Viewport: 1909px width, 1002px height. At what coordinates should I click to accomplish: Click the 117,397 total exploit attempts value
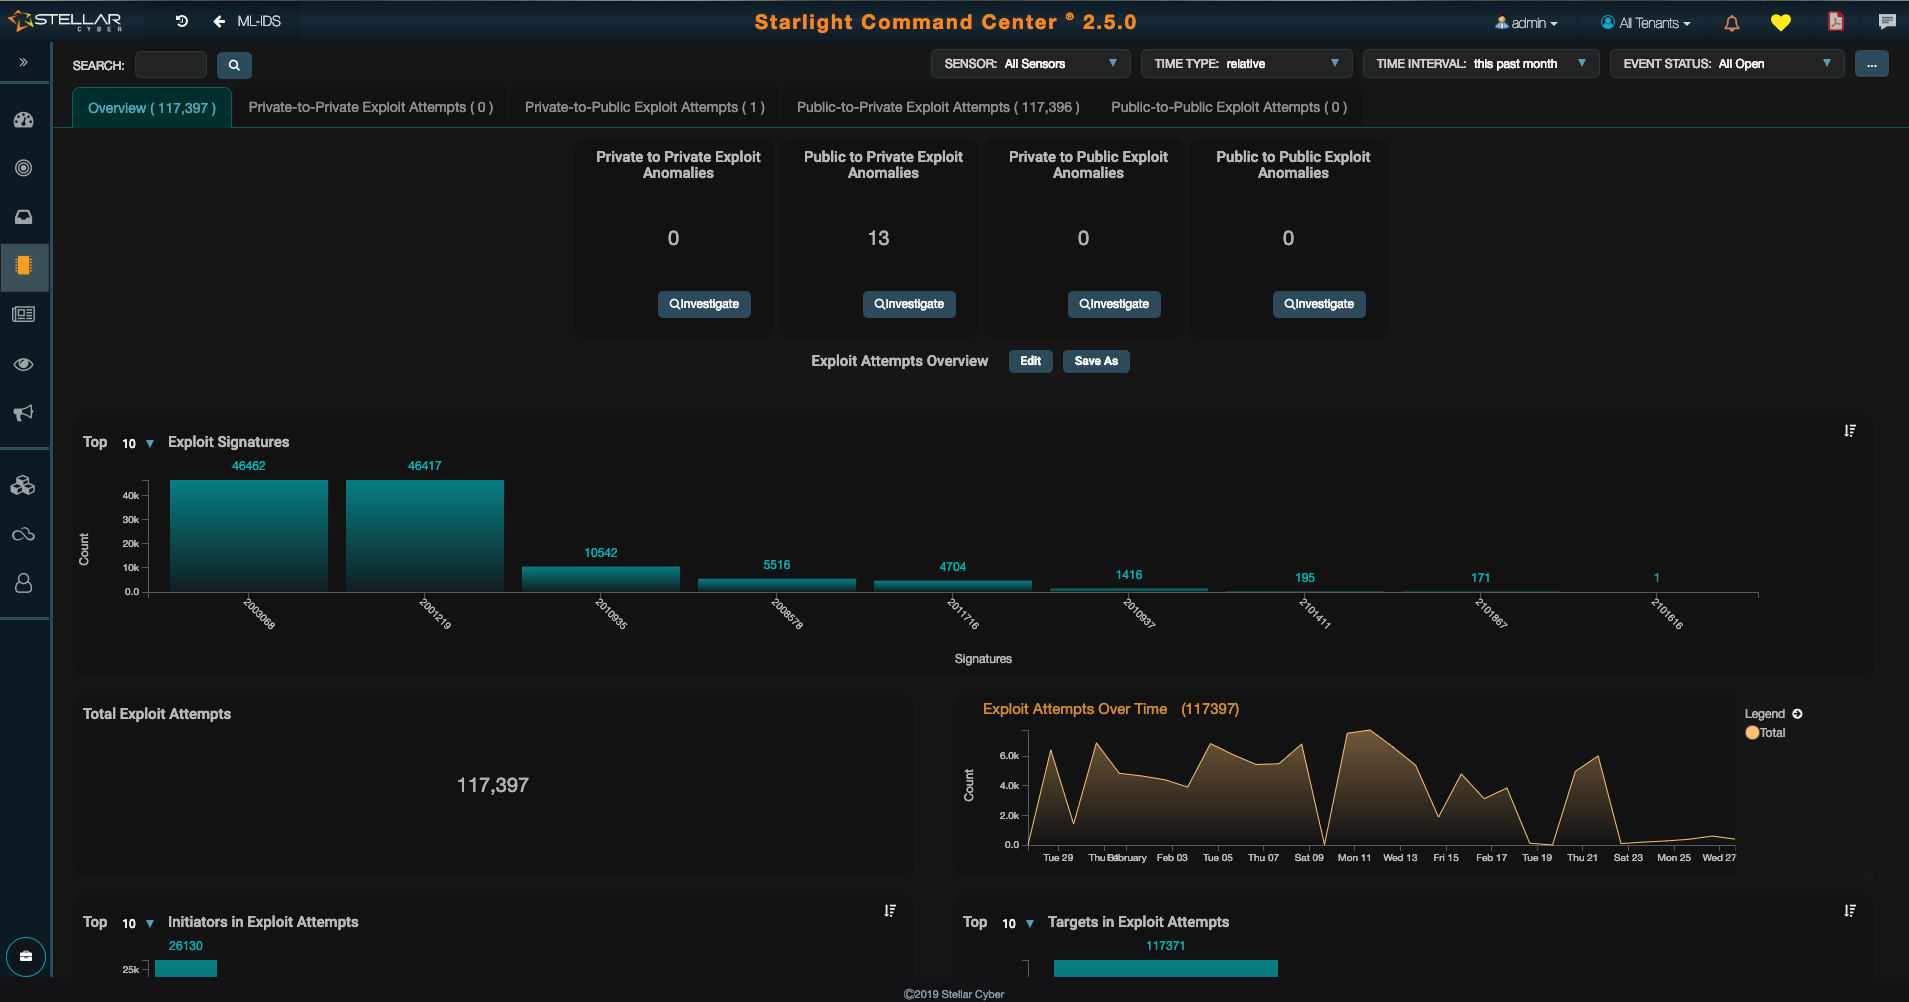(x=493, y=785)
